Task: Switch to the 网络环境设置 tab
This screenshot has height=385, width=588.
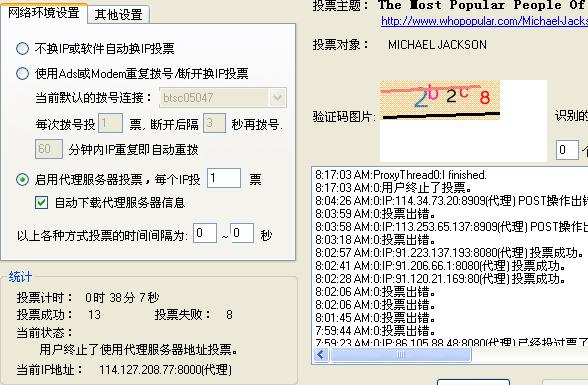Action: [x=44, y=13]
